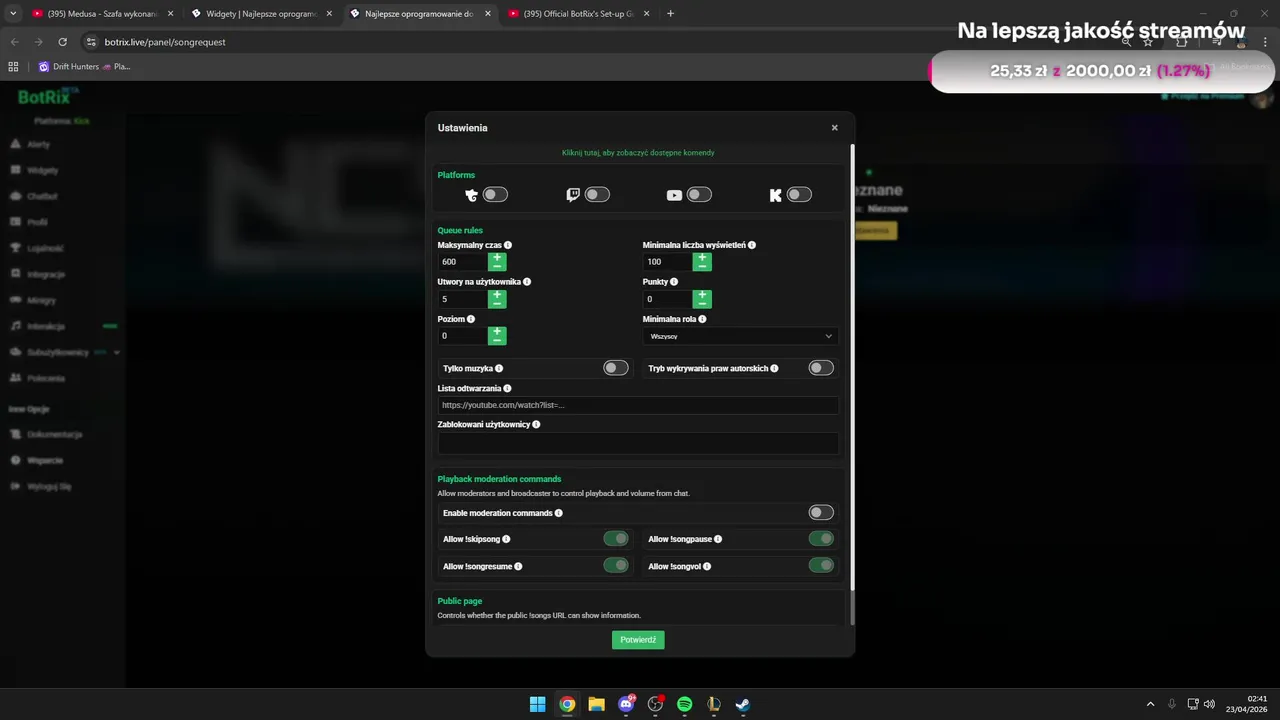Image resolution: width=1280 pixels, height=720 pixels.
Task: Click info icon next to Punkty
Action: [x=674, y=282]
